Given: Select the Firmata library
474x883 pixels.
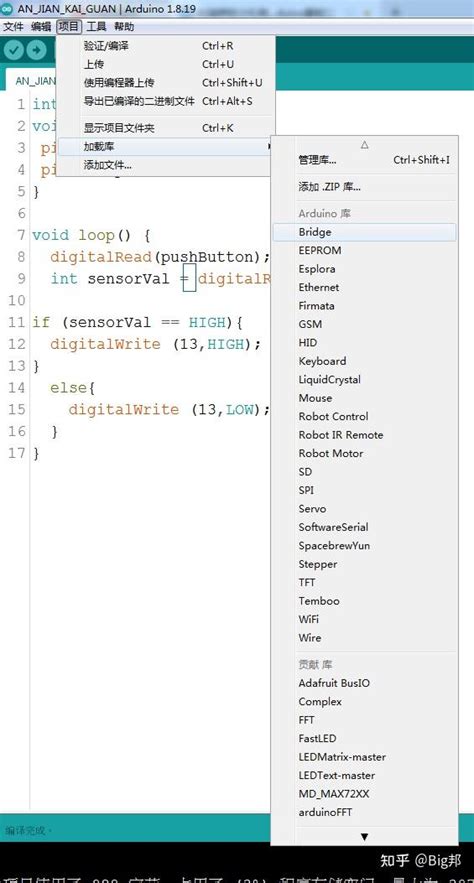Looking at the screenshot, I should (364, 306).
